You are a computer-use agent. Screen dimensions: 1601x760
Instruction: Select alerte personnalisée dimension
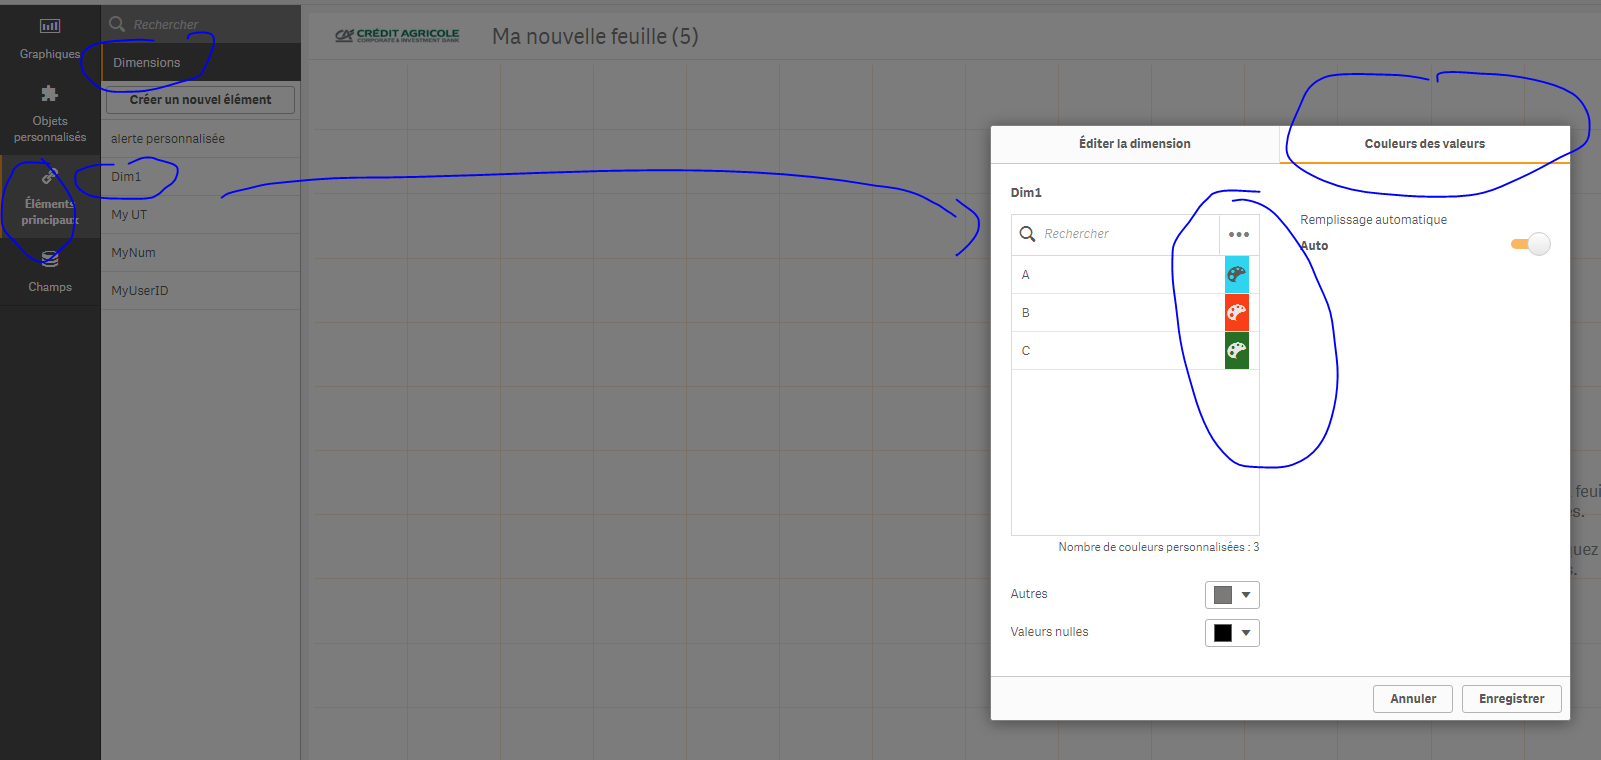[x=200, y=139]
